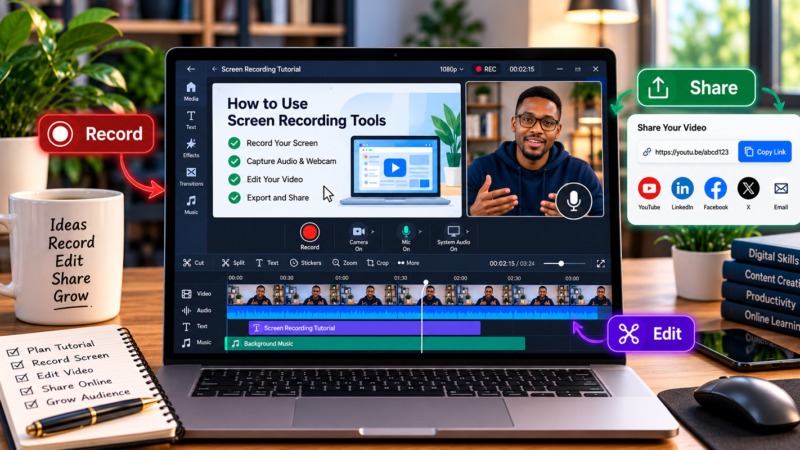Select the Video track icon
The height and width of the screenshot is (450, 800).
pos(186,294)
